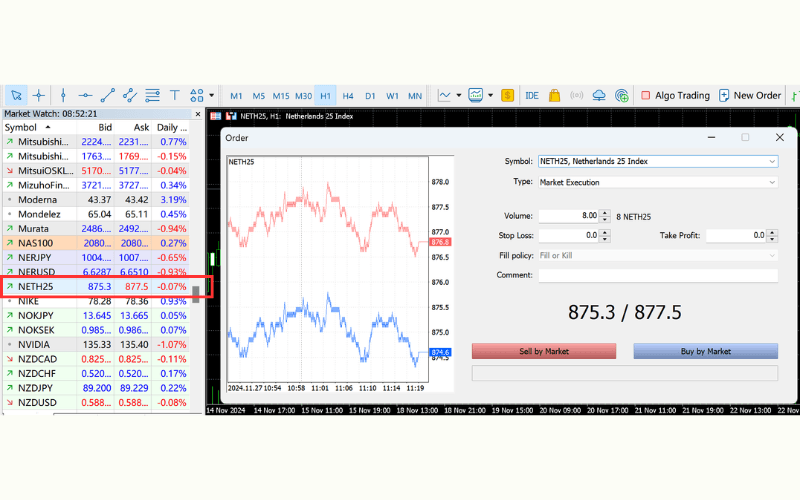Click the Buy by Market button
This screenshot has height=500, width=800.
click(705, 352)
